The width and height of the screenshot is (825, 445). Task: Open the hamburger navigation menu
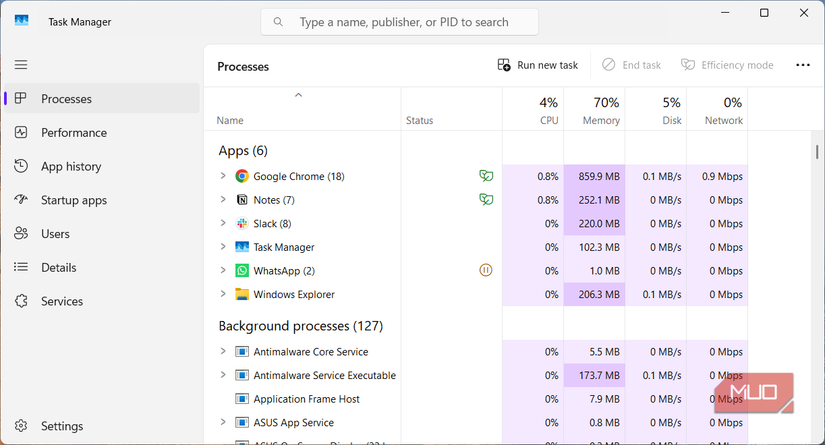tap(21, 65)
